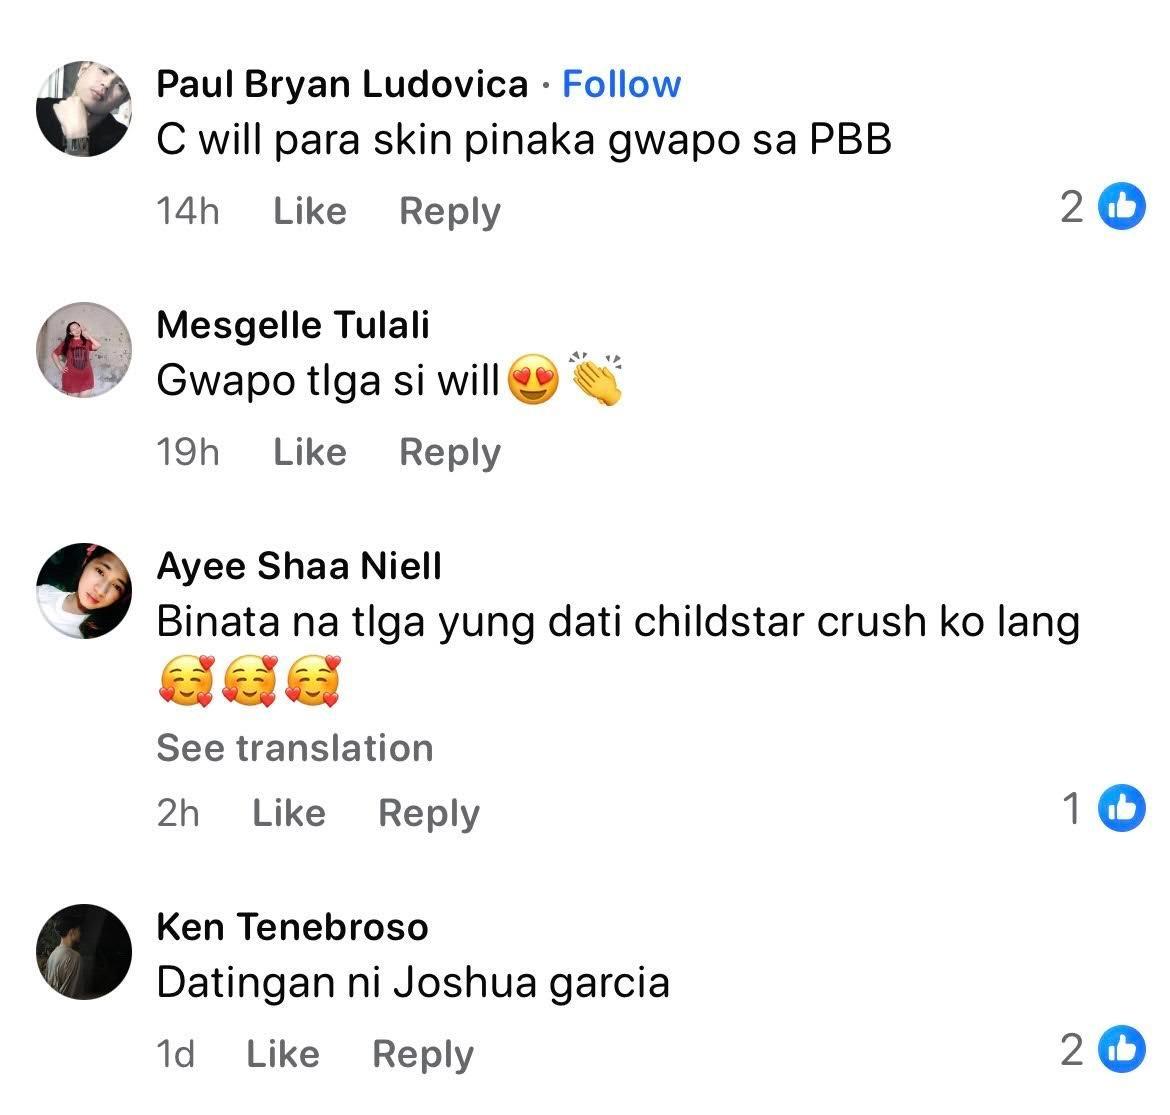The image size is (1170, 1115).
Task: View thumbs-up reactions on Ken Tenebroso's comment
Action: click(1103, 1050)
